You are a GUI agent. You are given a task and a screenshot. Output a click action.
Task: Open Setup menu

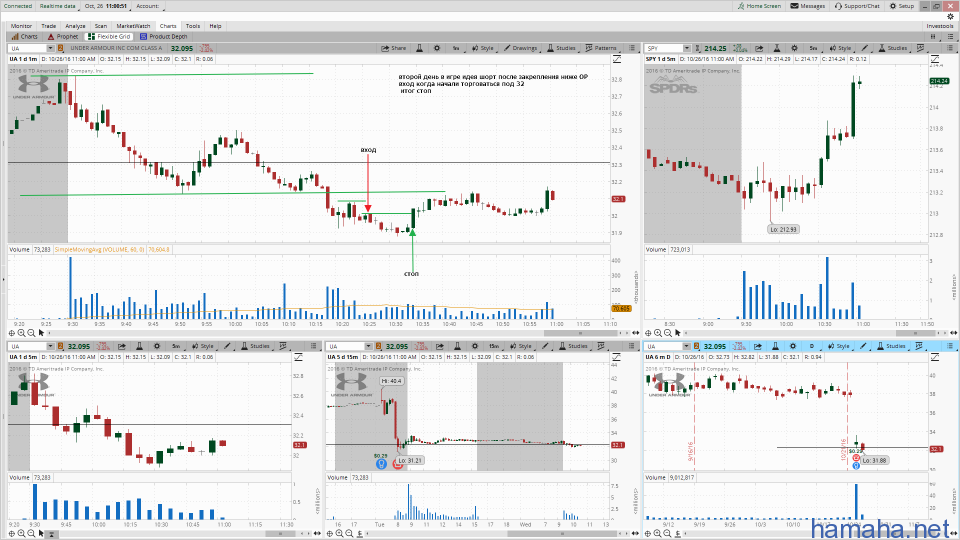click(902, 6)
